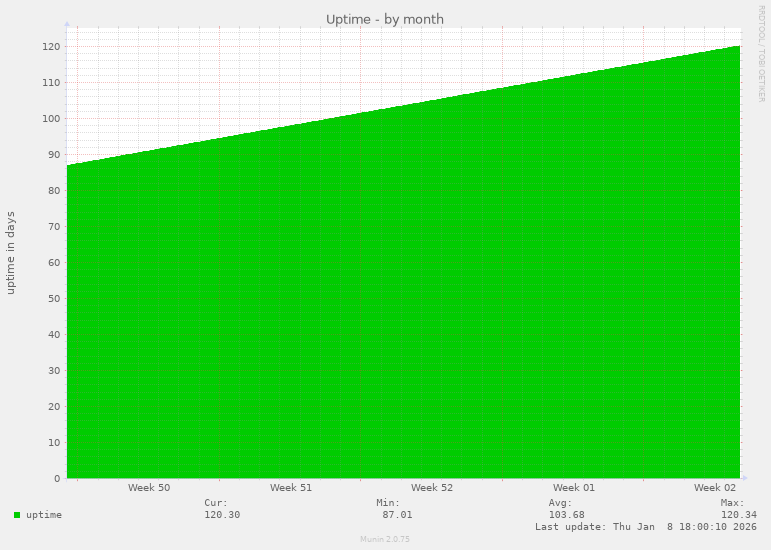Click the 'Avg:' column header

click(x=561, y=503)
